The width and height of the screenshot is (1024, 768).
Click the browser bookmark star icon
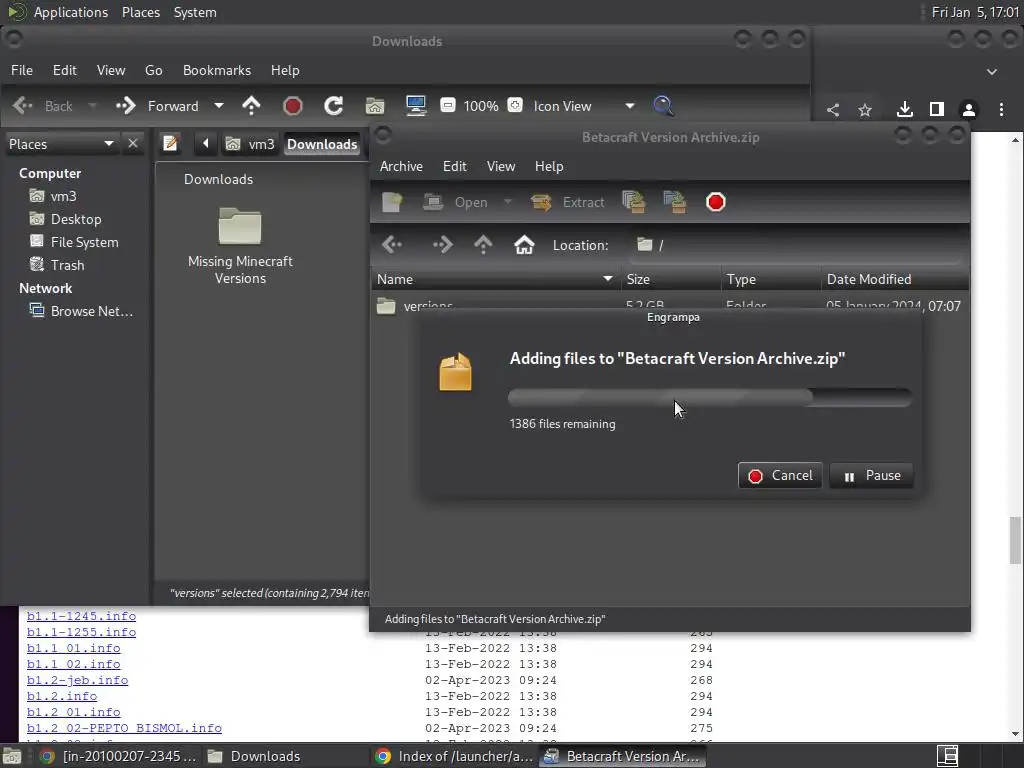[x=865, y=110]
